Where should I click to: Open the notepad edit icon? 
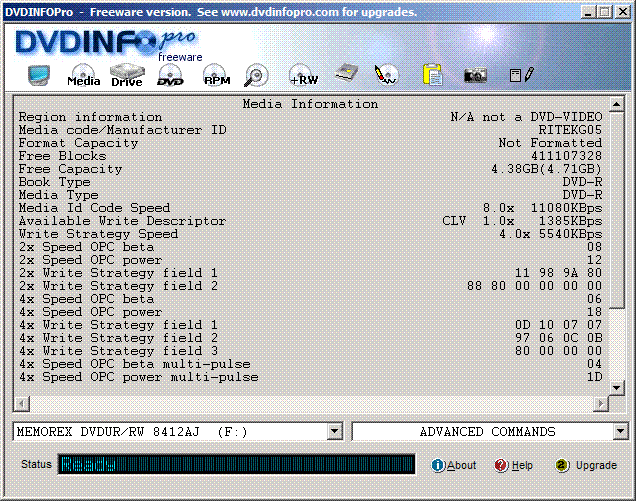point(521,75)
